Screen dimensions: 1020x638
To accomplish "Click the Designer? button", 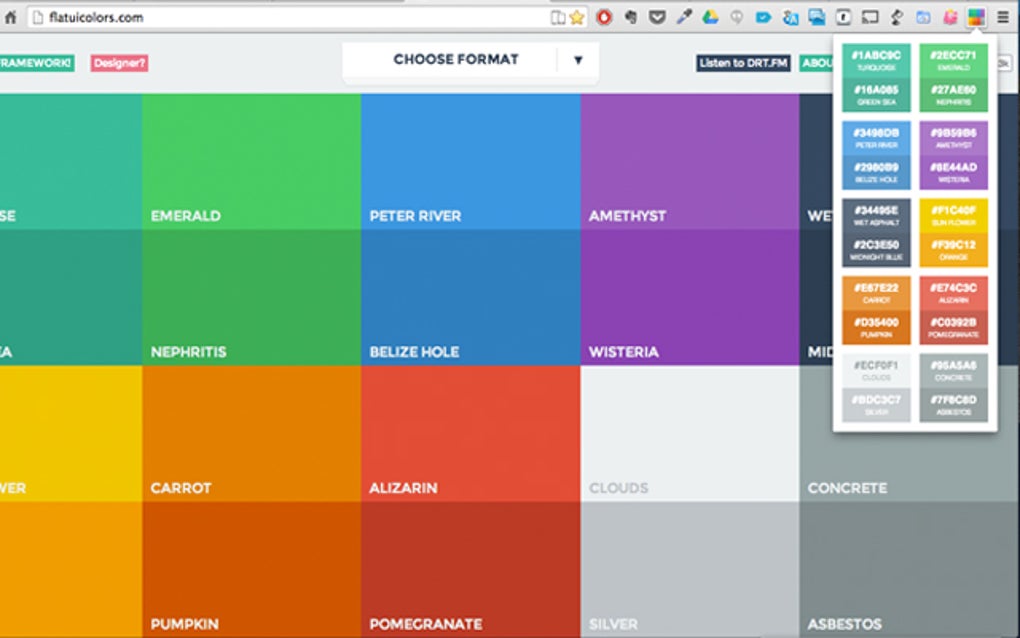I will [118, 61].
